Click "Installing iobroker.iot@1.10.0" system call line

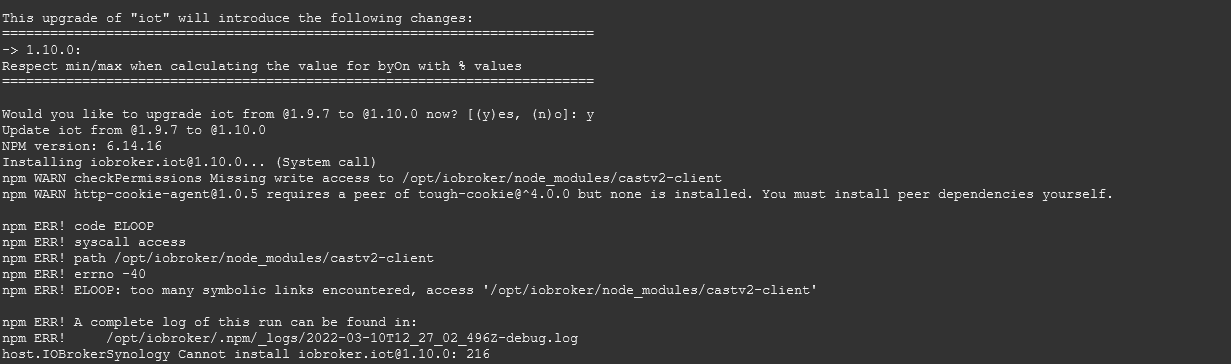[x=189, y=162]
